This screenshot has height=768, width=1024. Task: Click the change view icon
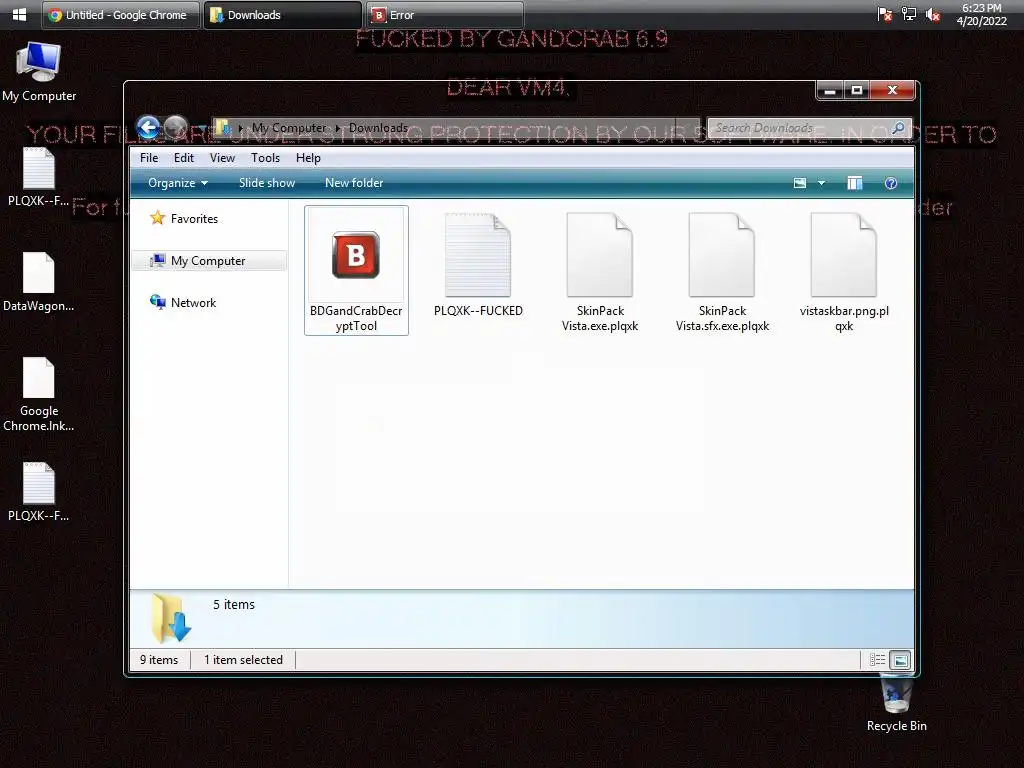(x=799, y=183)
